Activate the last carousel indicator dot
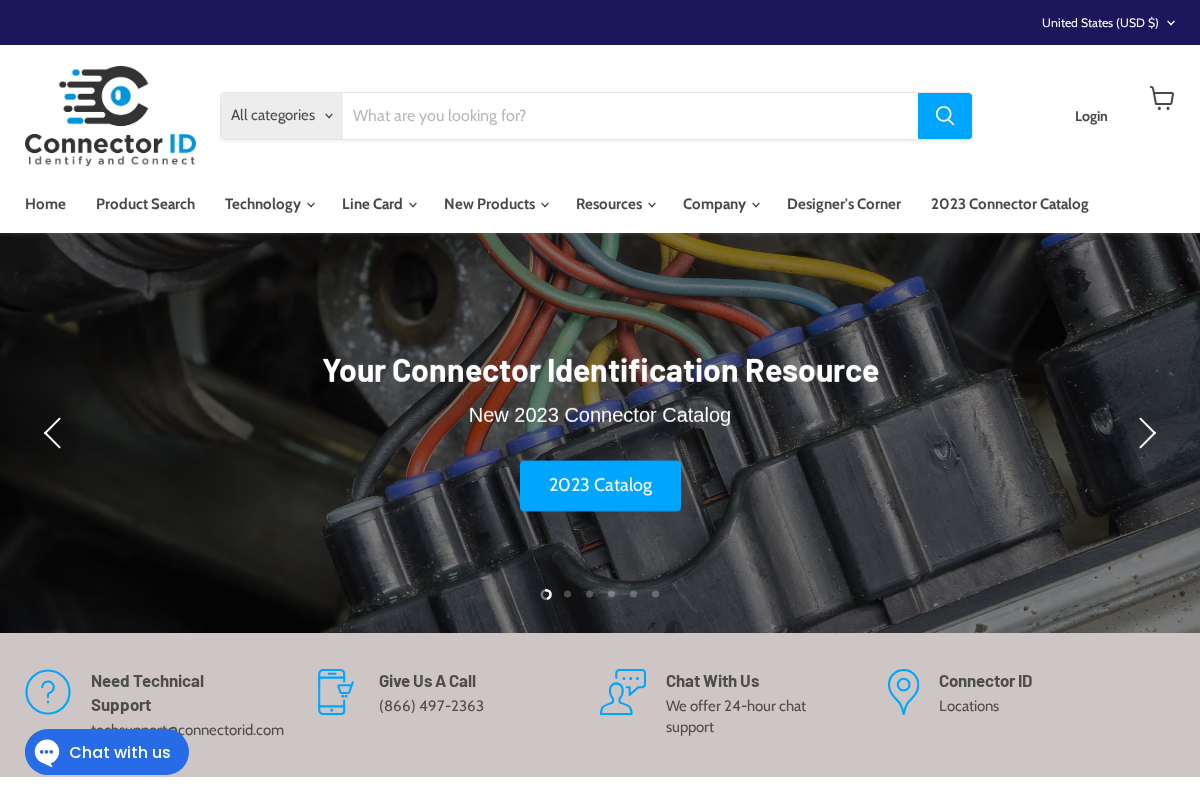The height and width of the screenshot is (800, 1200). tap(655, 593)
